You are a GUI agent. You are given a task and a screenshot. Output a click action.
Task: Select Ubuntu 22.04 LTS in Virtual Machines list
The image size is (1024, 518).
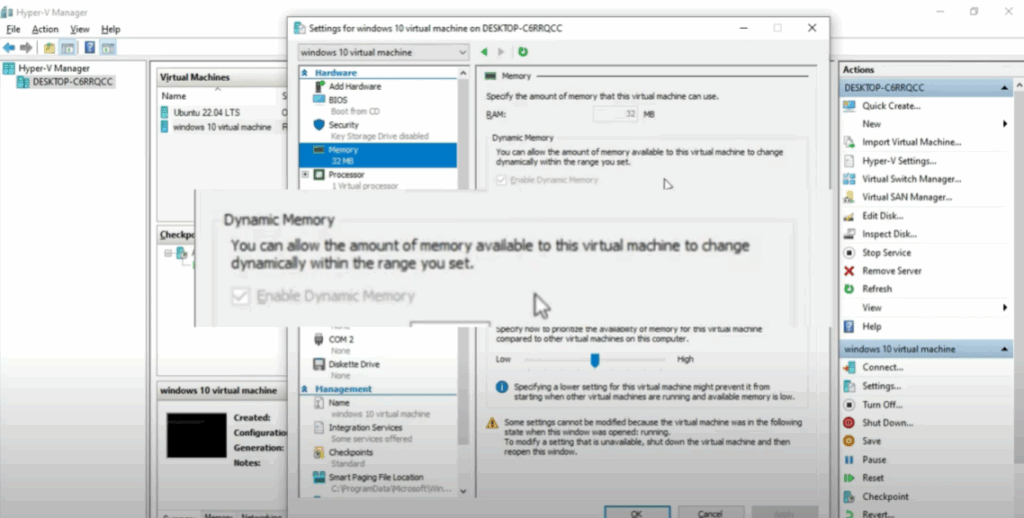click(206, 112)
